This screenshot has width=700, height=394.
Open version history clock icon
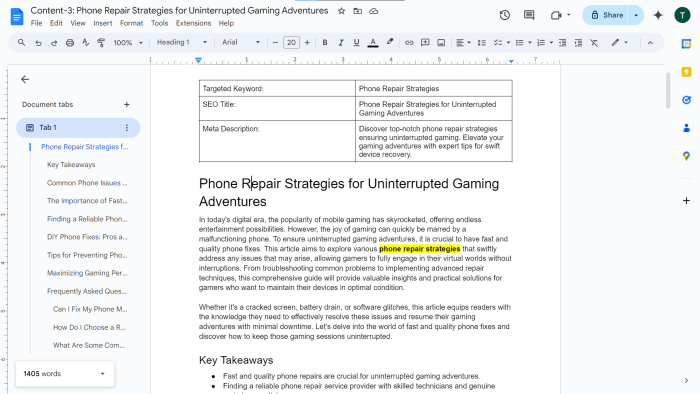504,15
